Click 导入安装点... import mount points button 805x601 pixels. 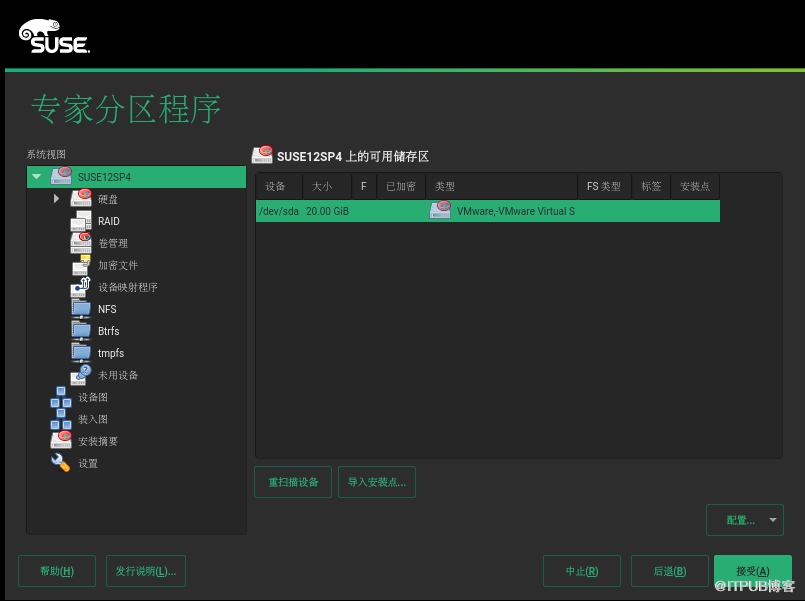377,482
